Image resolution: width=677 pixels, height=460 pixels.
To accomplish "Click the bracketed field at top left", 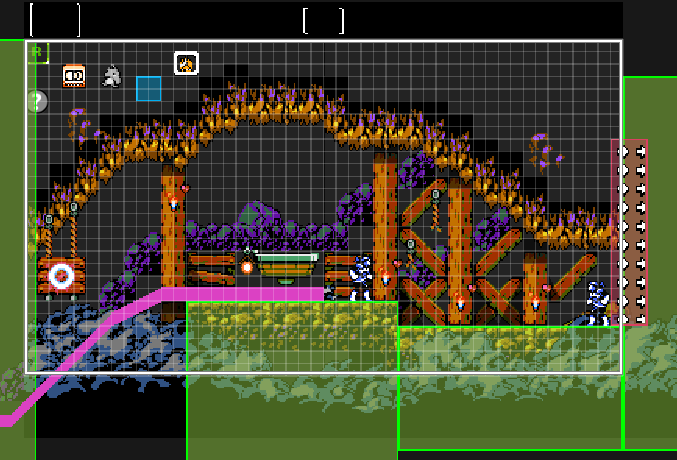I will click(x=55, y=20).
